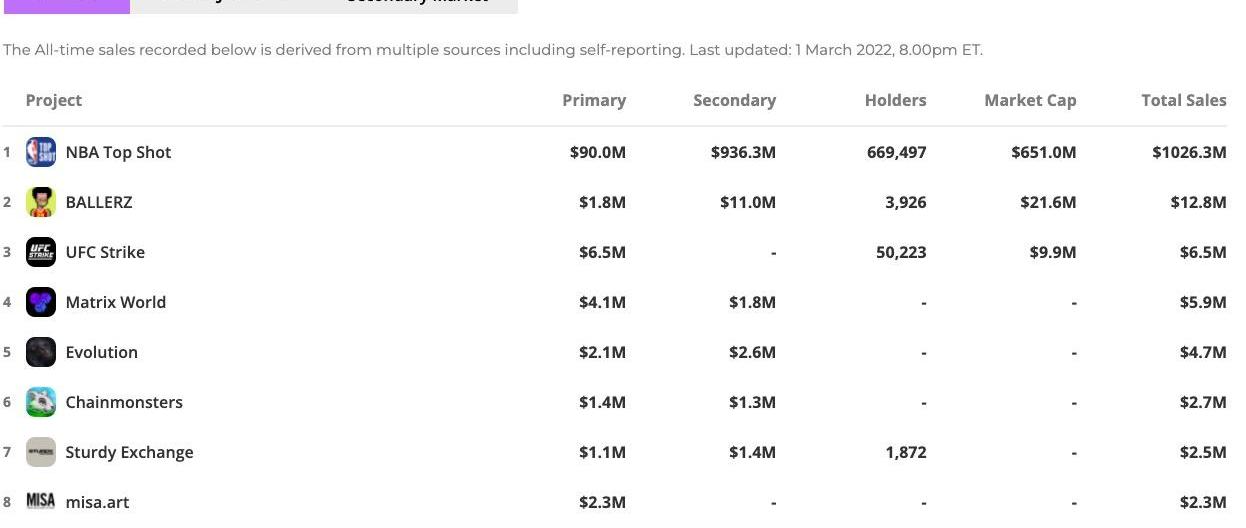The height and width of the screenshot is (528, 1246).
Task: Select the purple active tab
Action: (66, 4)
